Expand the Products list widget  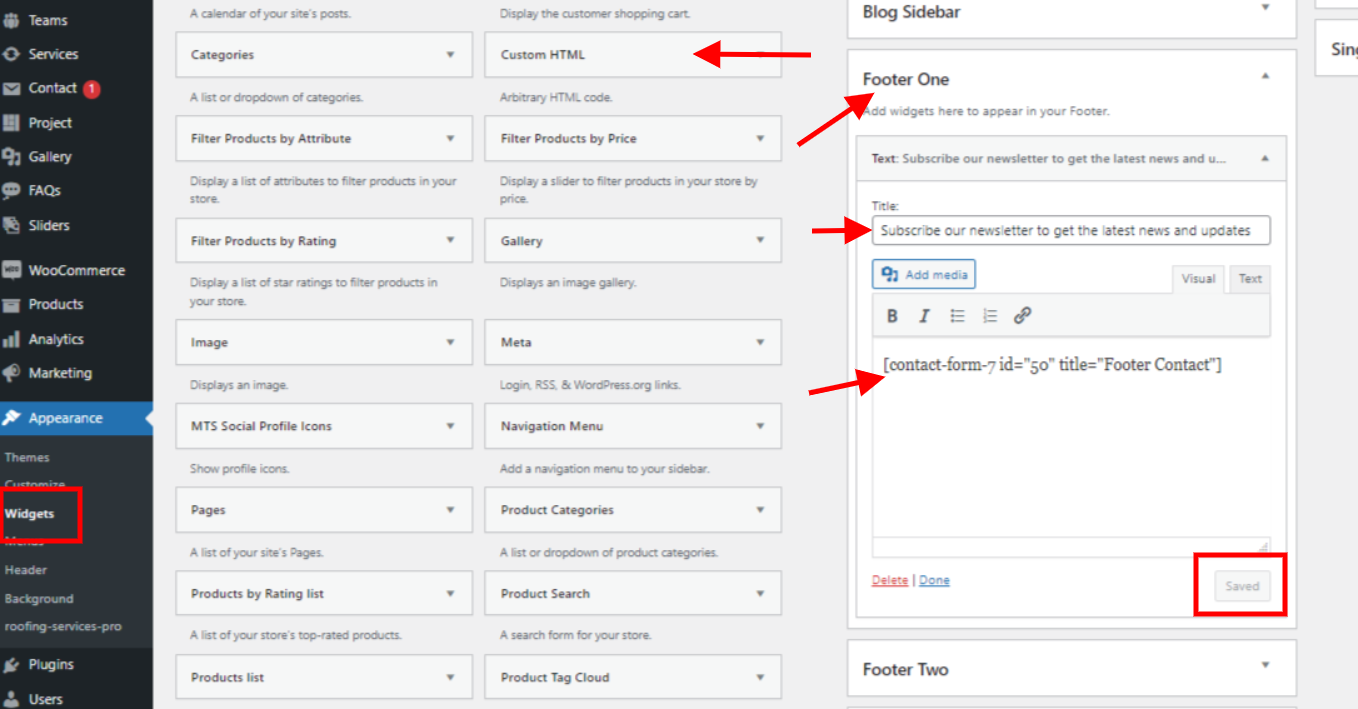click(x=450, y=678)
